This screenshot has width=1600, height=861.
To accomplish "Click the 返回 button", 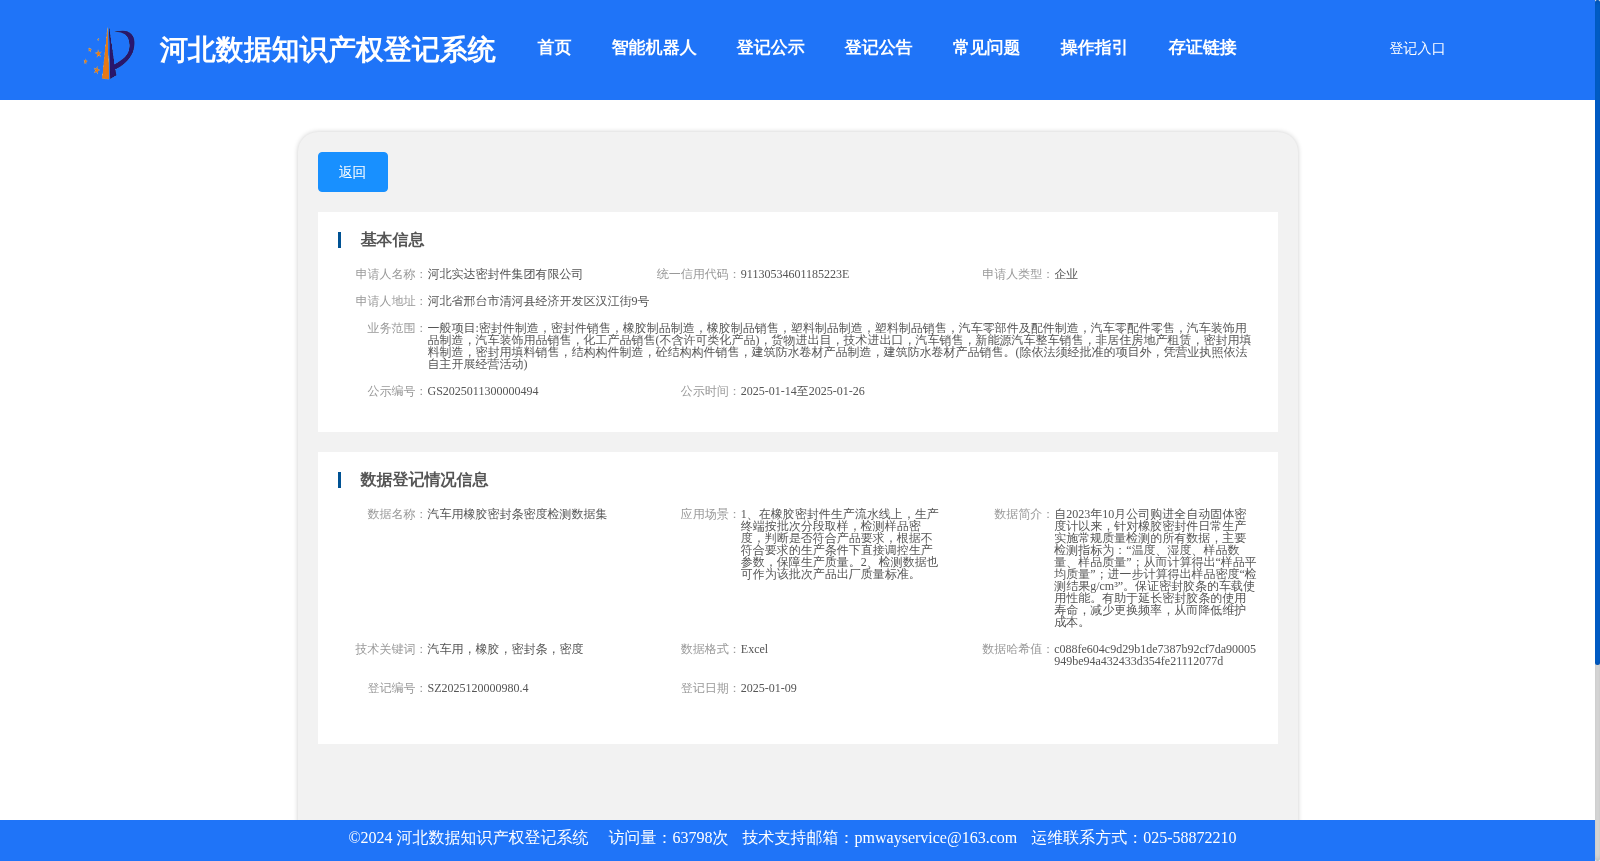I will pos(353,172).
